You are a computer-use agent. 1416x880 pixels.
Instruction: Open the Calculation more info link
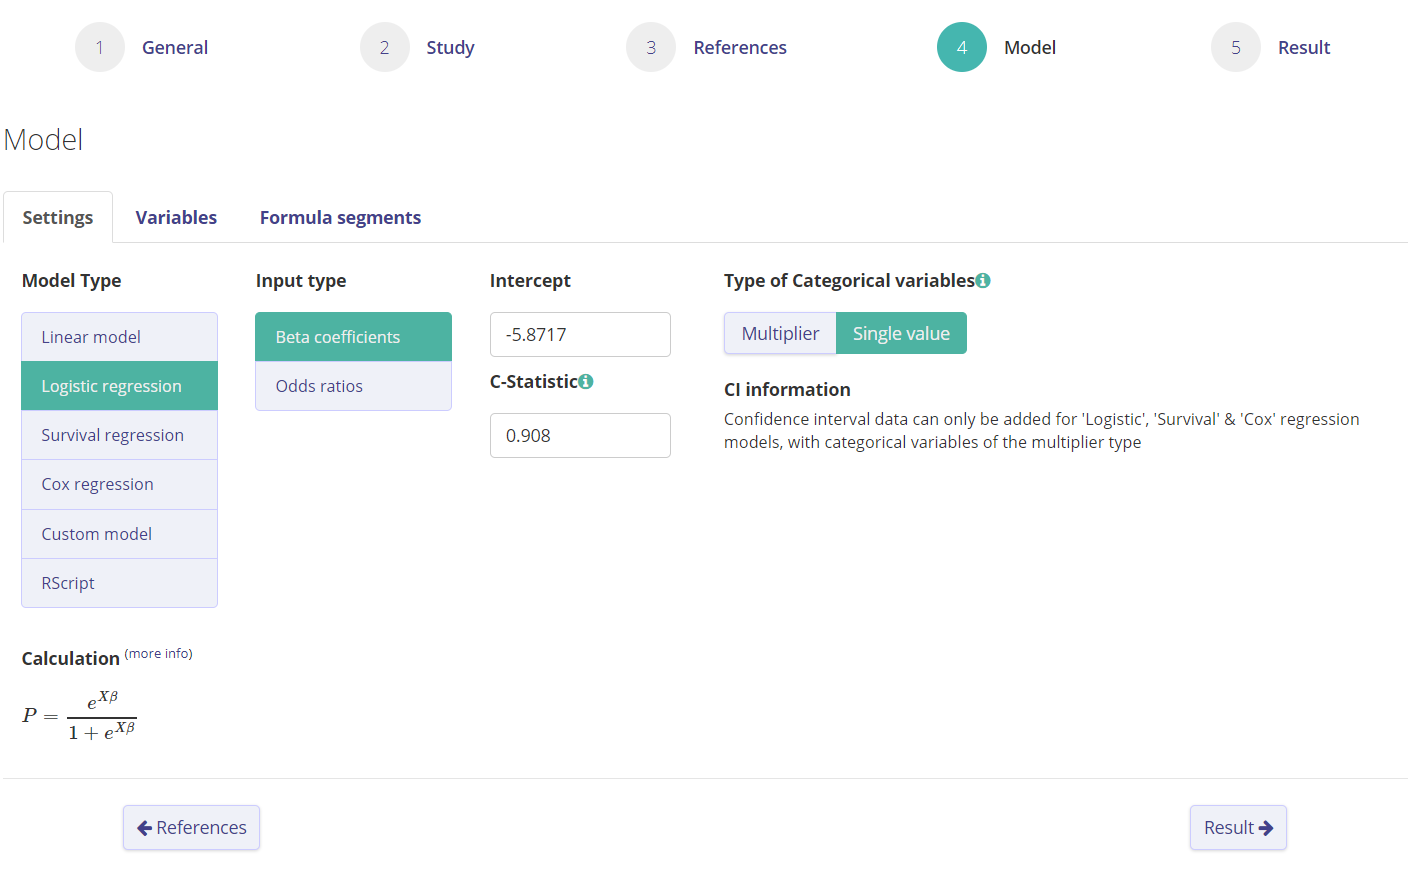pos(158,653)
